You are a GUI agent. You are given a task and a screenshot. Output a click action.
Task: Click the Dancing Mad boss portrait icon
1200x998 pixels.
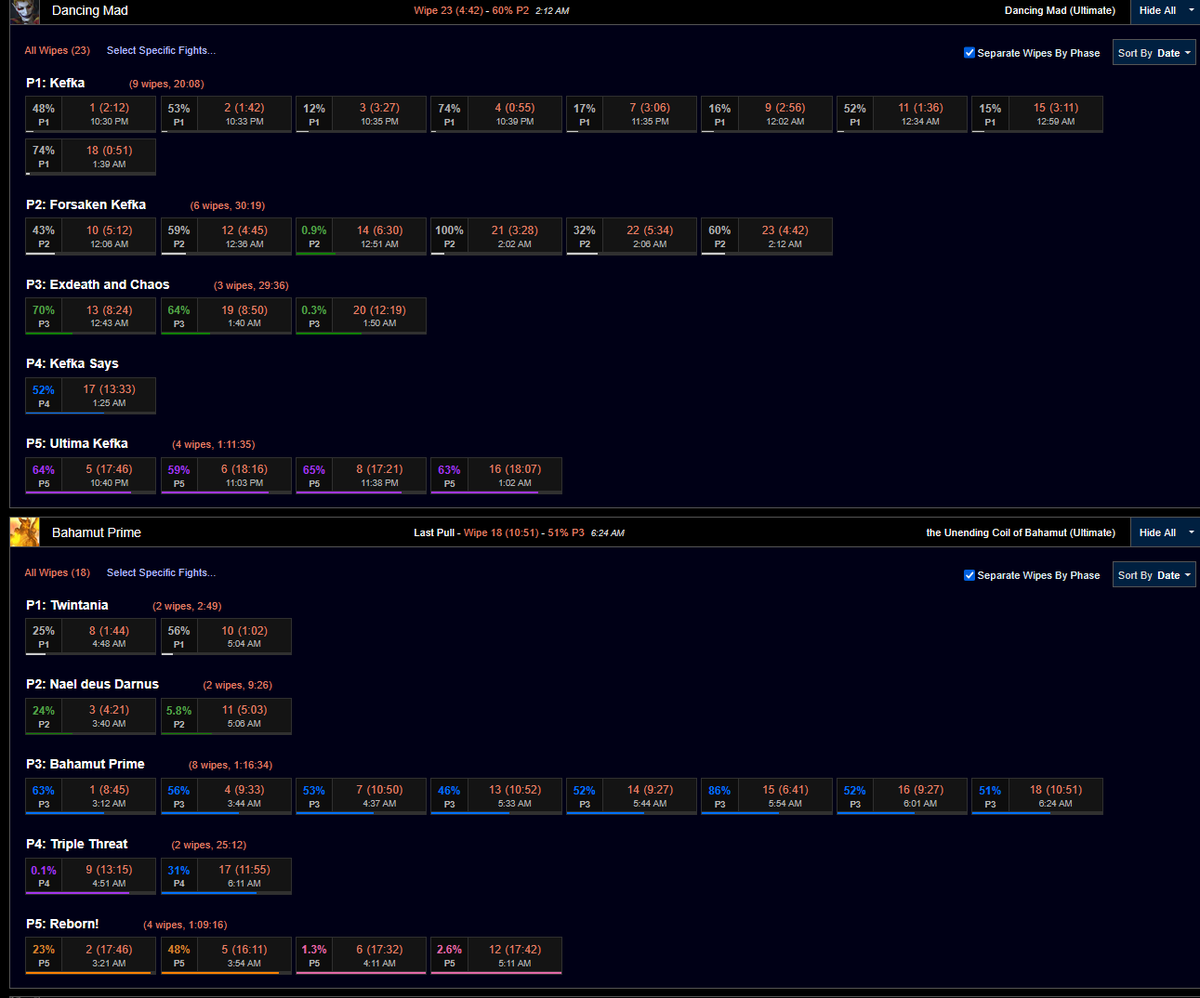click(x=24, y=11)
